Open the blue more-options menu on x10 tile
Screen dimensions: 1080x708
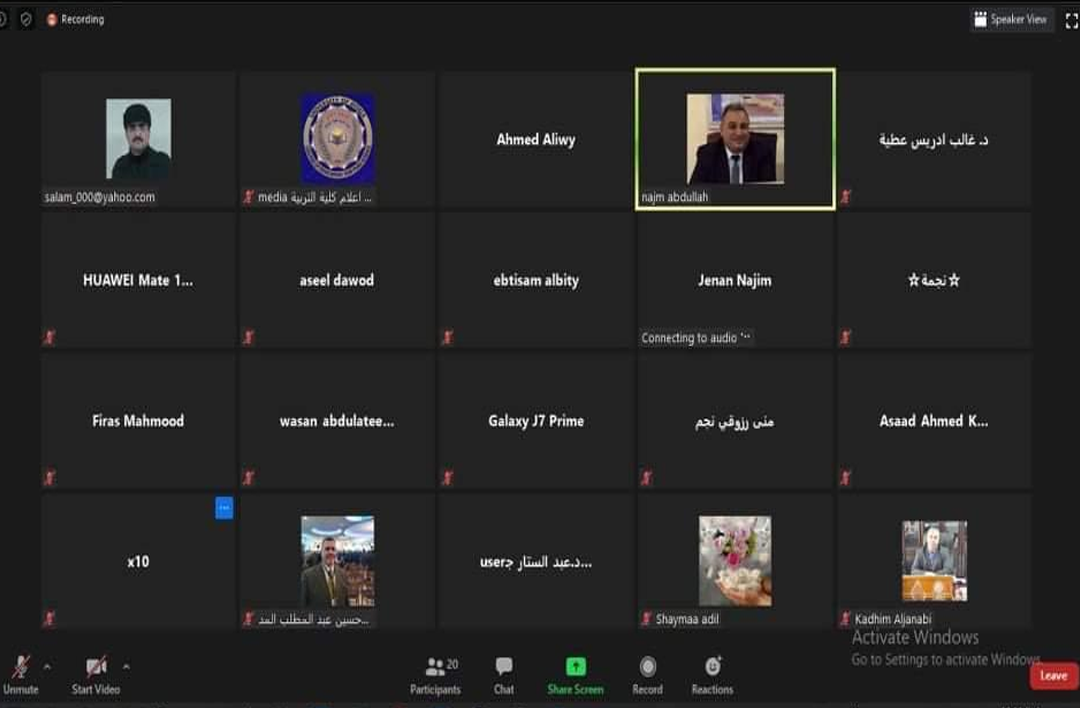224,509
